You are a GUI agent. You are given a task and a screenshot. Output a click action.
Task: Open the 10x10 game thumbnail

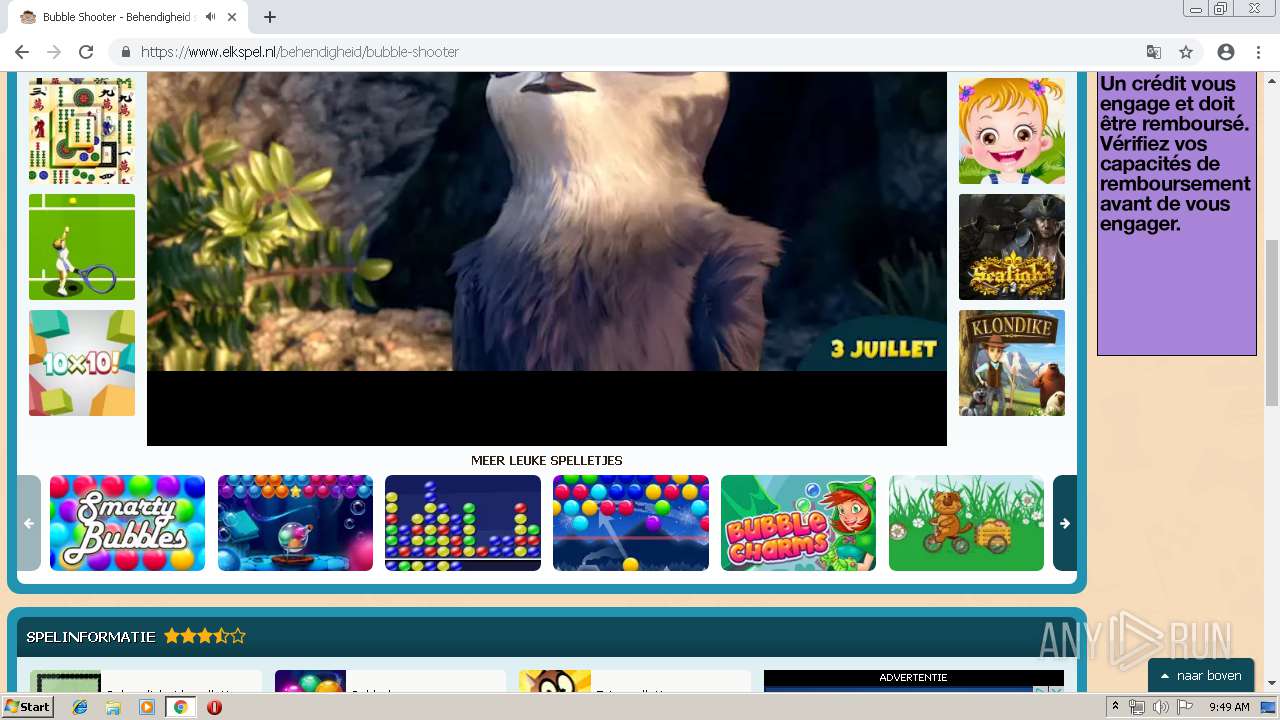[82, 363]
